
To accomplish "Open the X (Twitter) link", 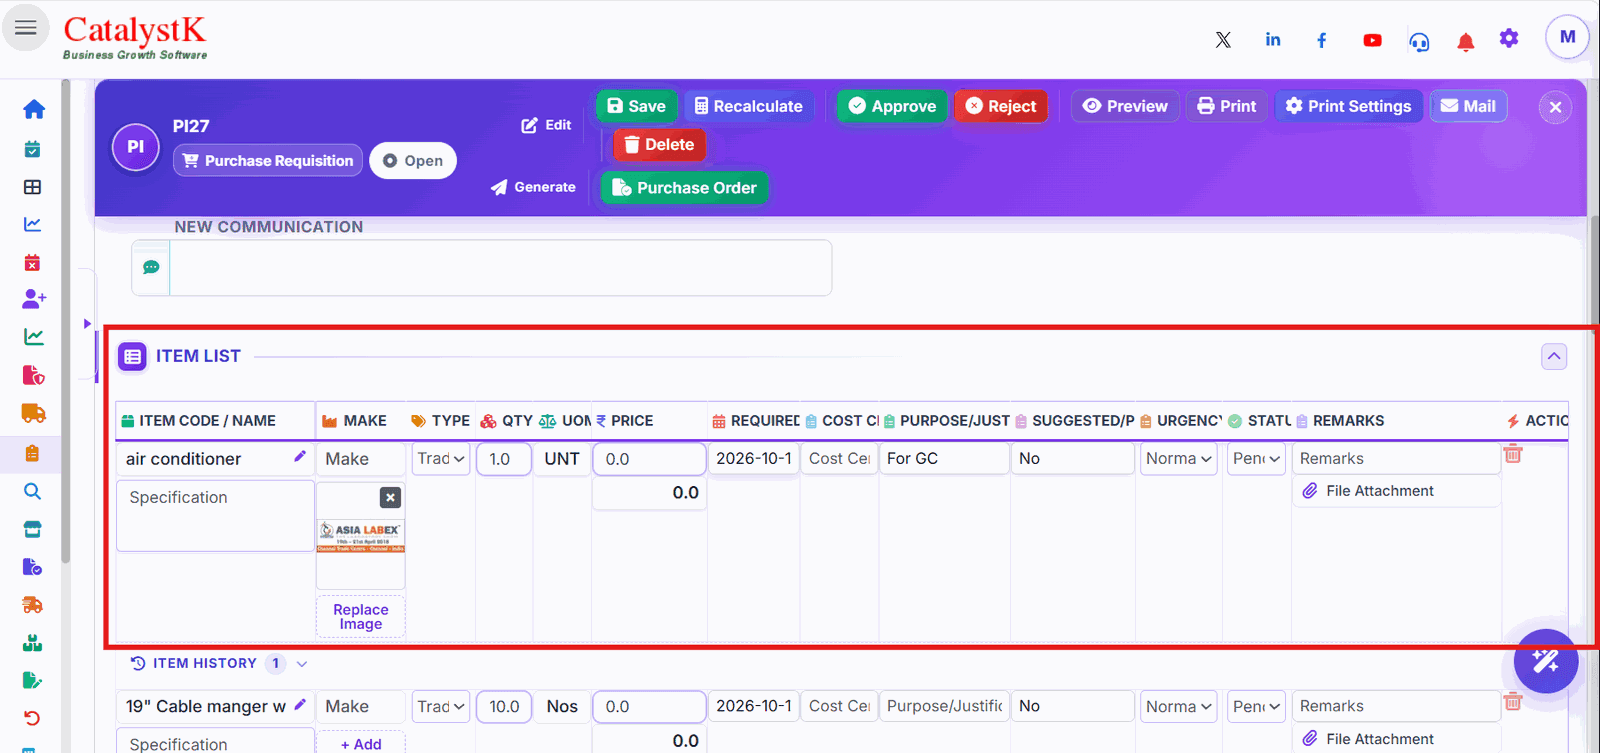I will coord(1223,40).
